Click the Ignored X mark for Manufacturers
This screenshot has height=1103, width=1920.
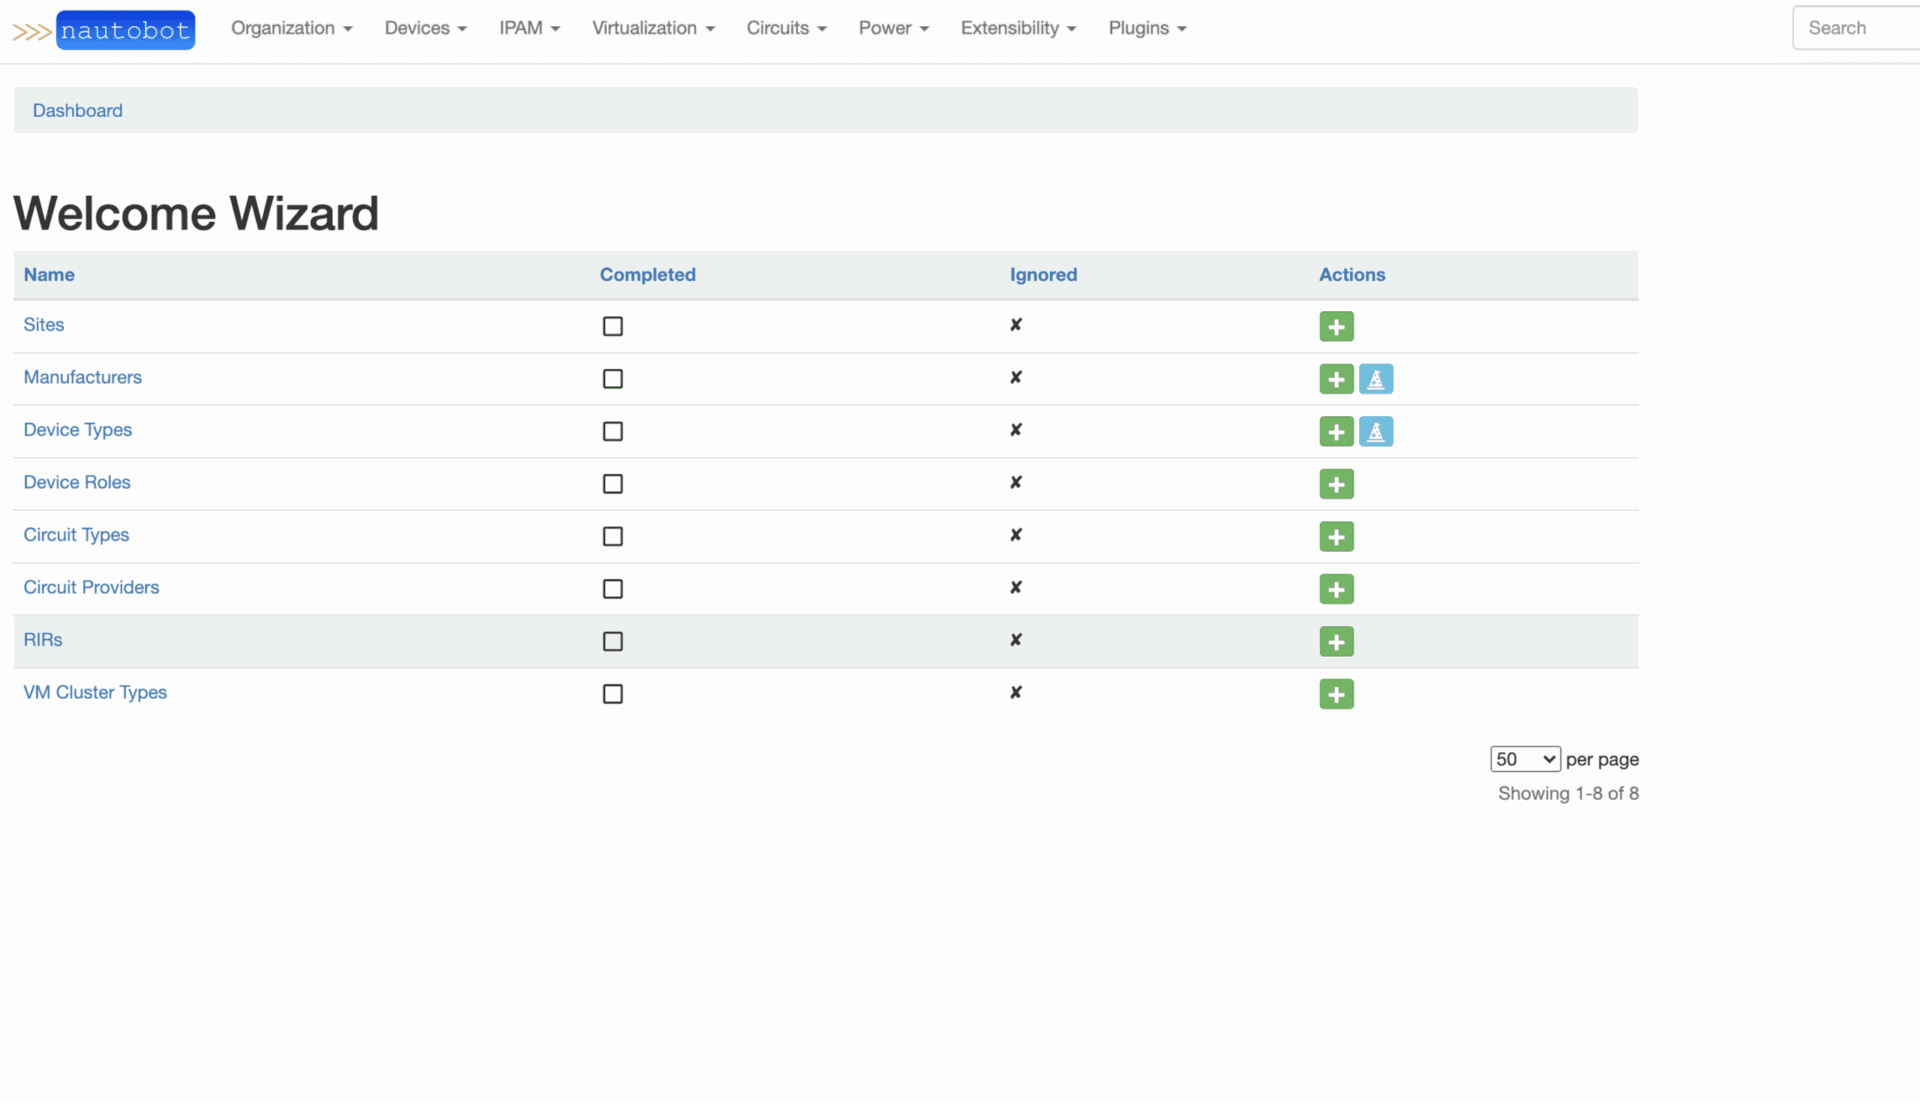pos(1016,377)
